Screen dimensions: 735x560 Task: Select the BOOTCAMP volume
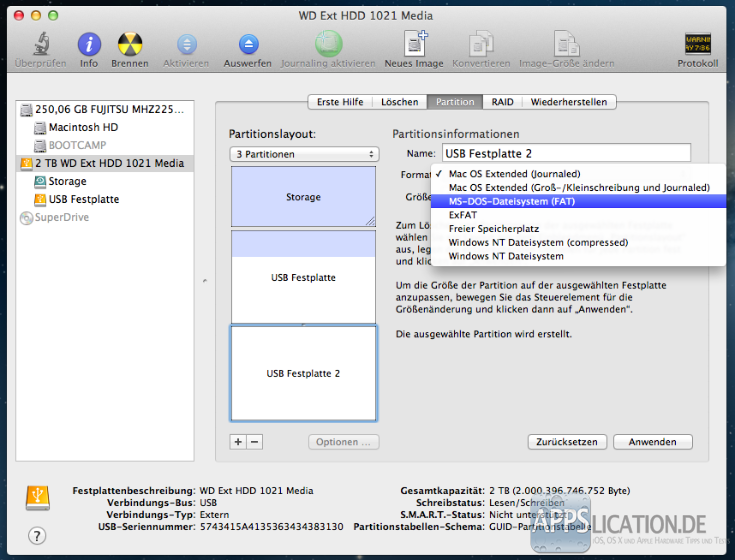(105, 145)
